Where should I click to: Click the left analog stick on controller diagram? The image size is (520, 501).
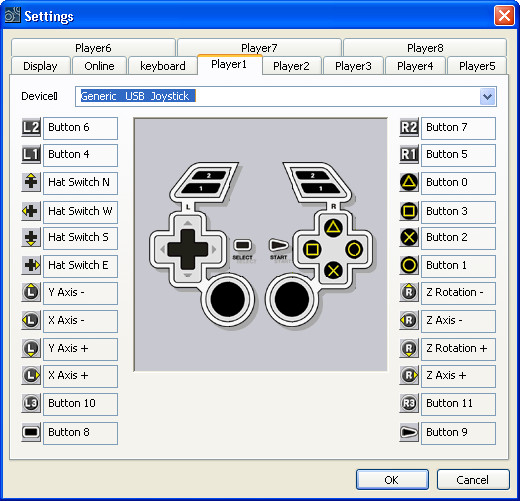tap(228, 299)
